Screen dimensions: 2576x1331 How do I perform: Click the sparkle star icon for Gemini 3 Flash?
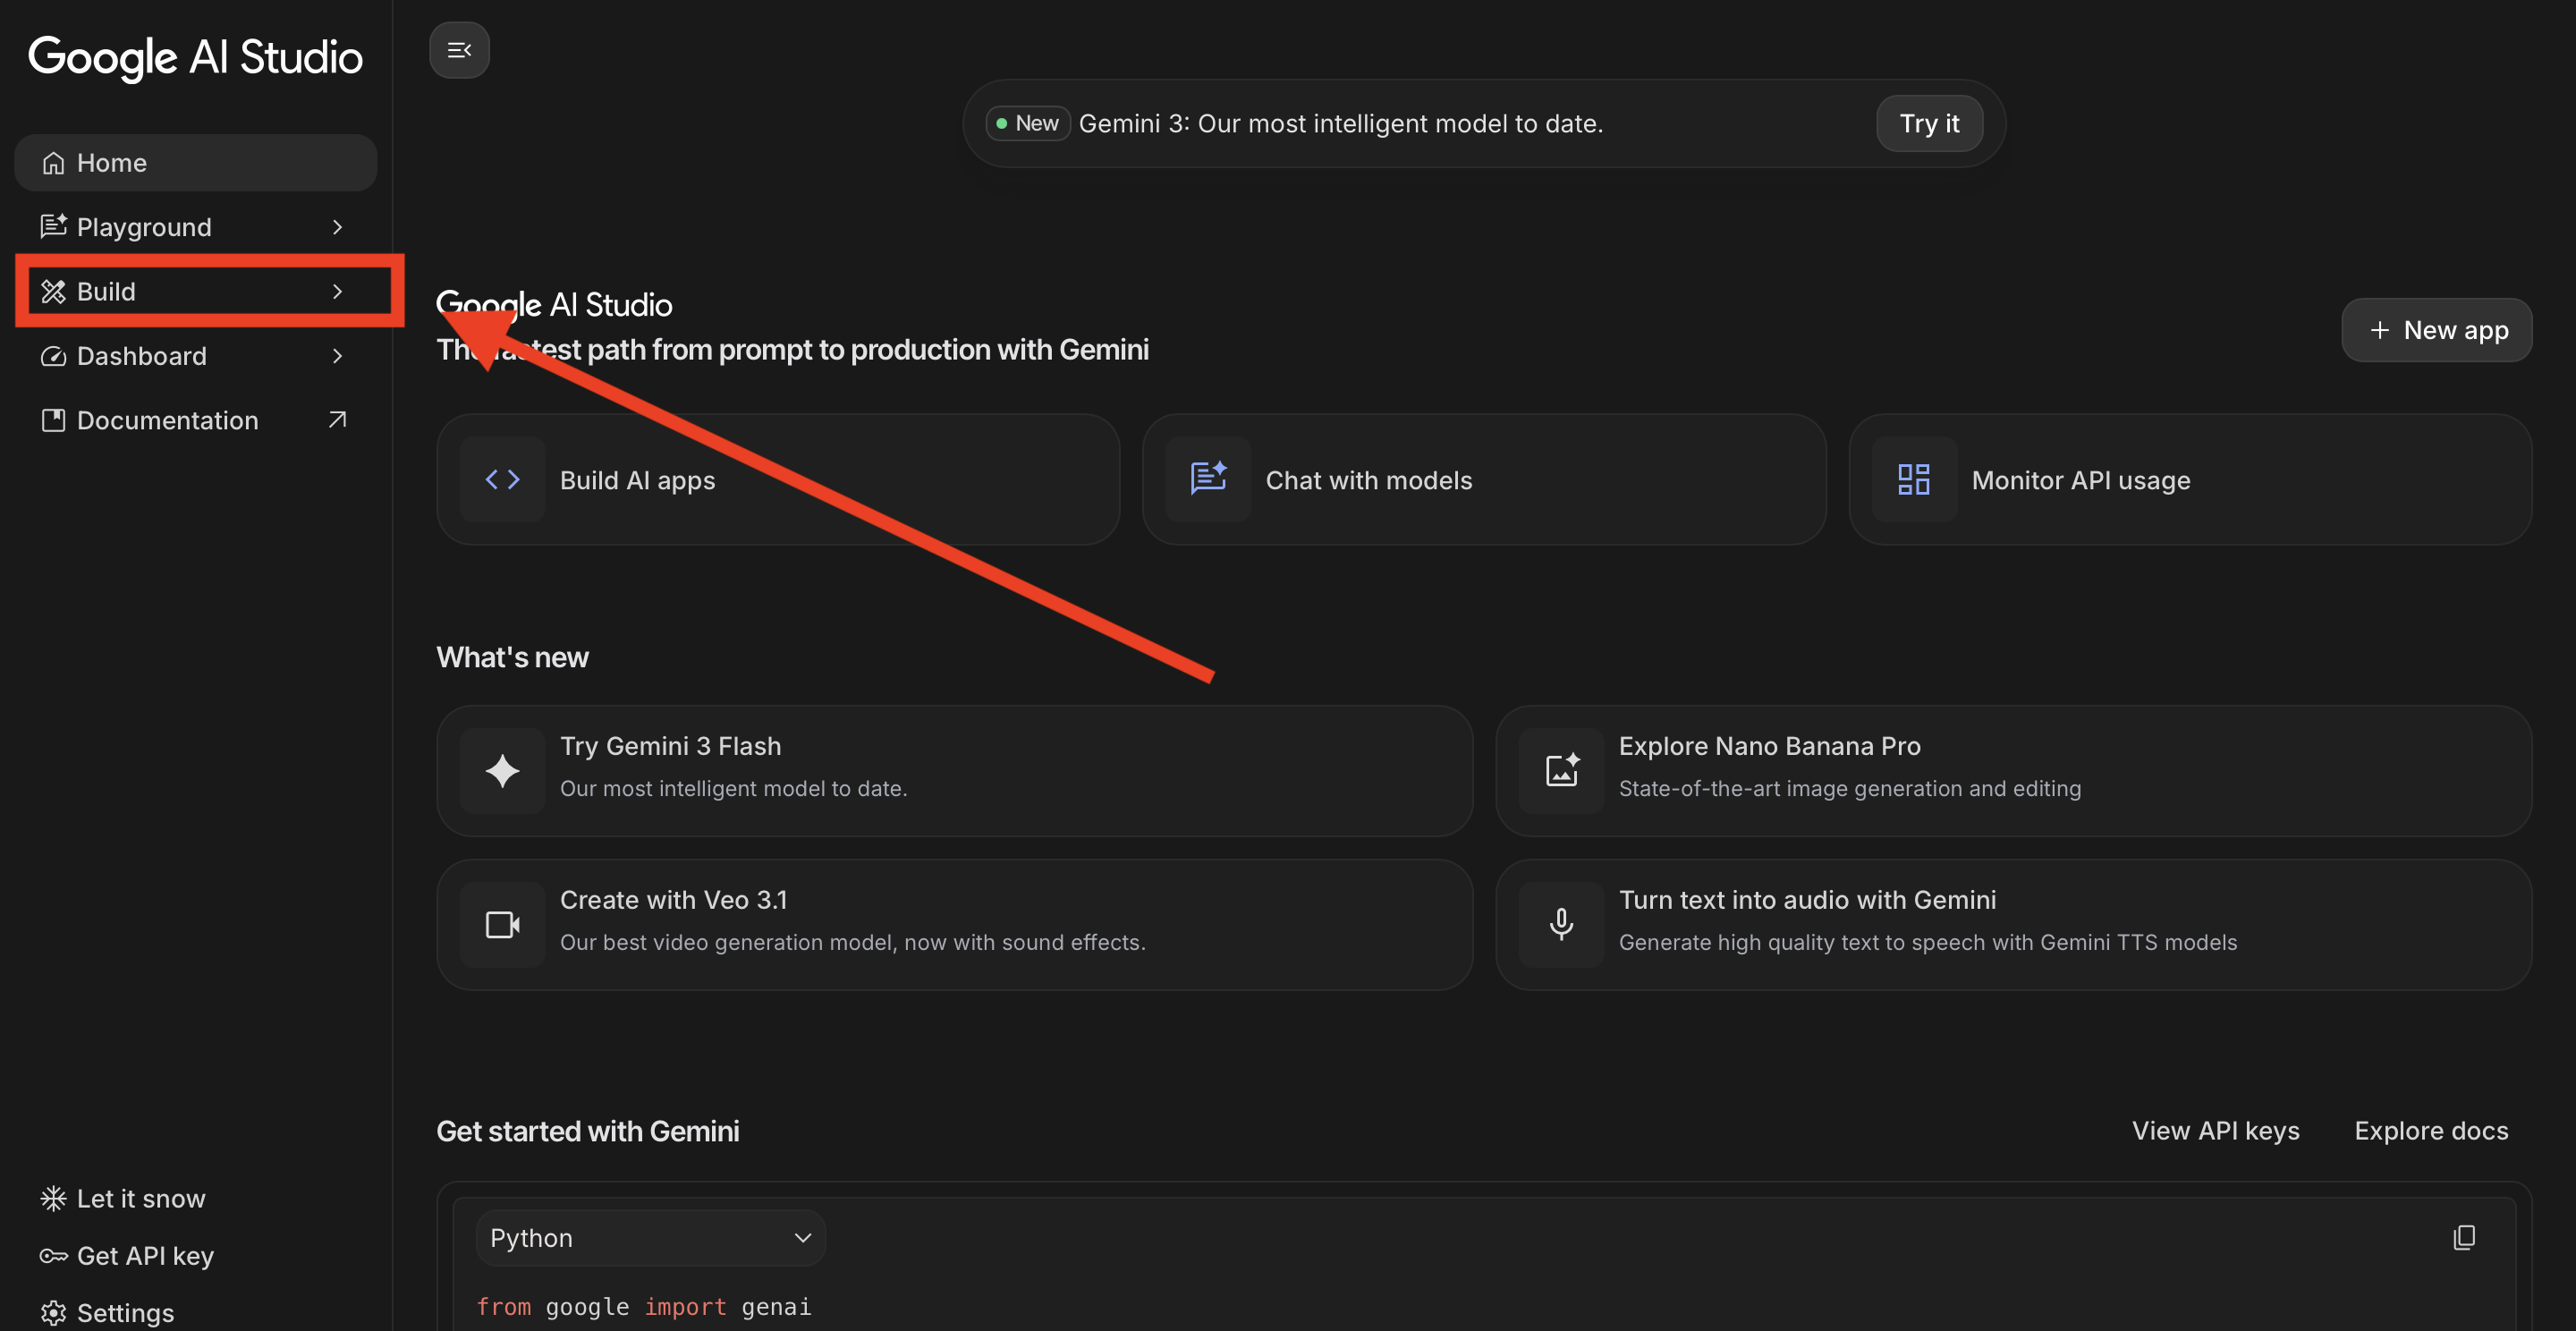pos(502,771)
